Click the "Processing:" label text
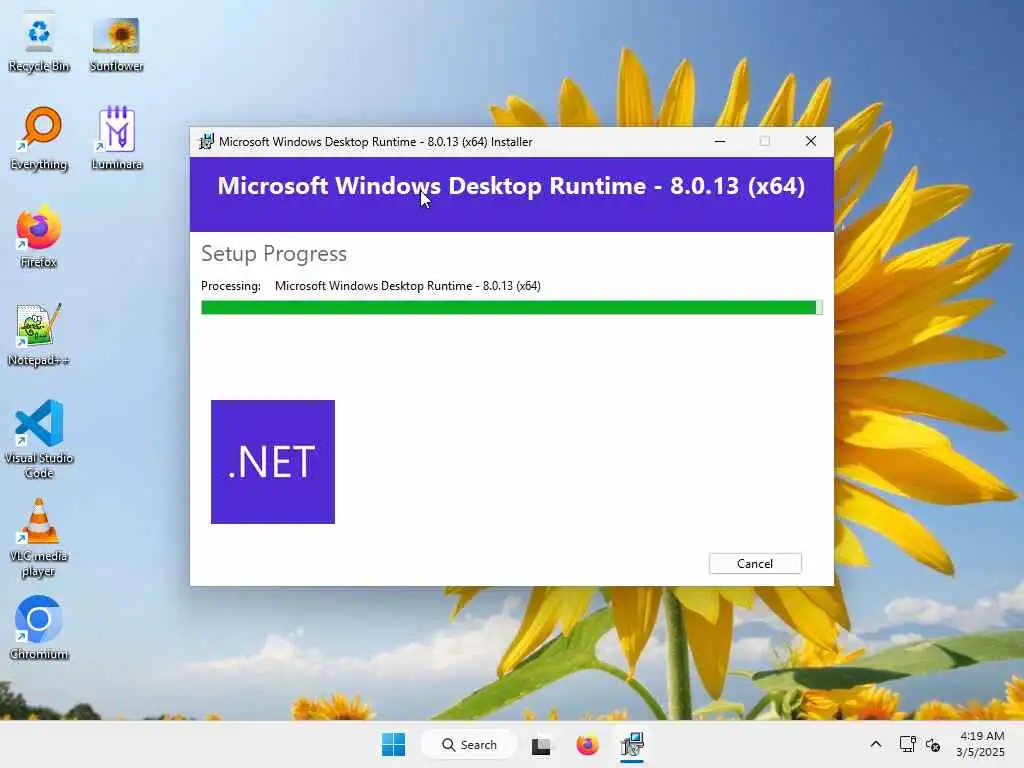 (231, 286)
